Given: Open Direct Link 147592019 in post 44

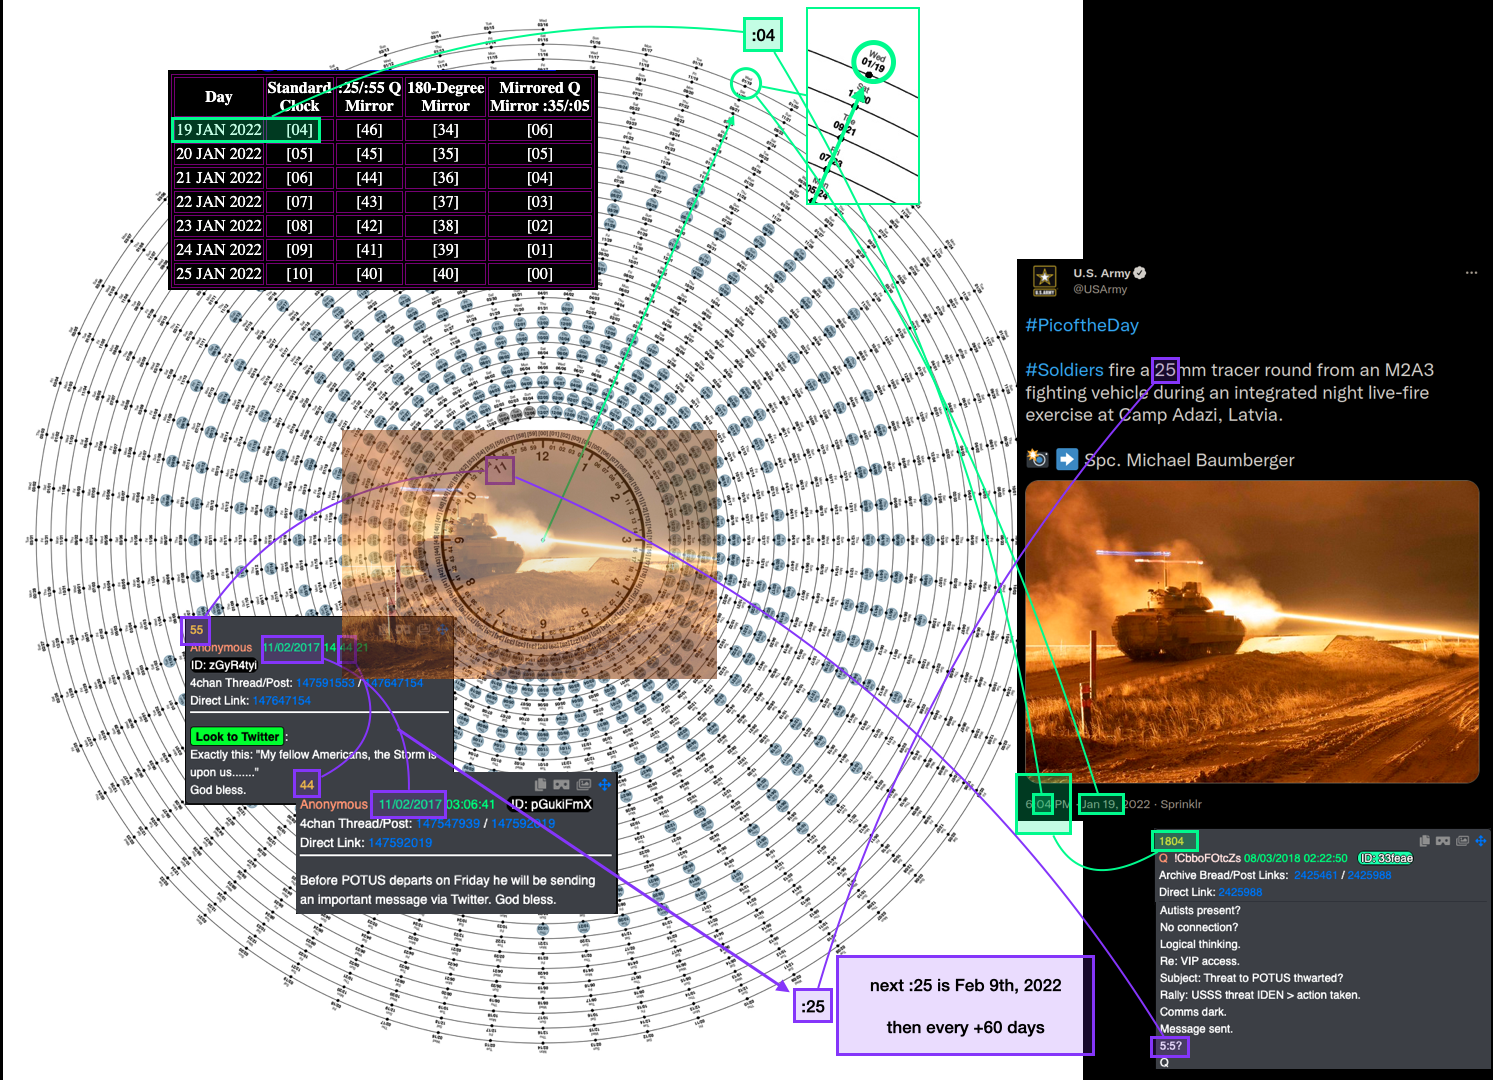Looking at the screenshot, I should click(x=400, y=843).
